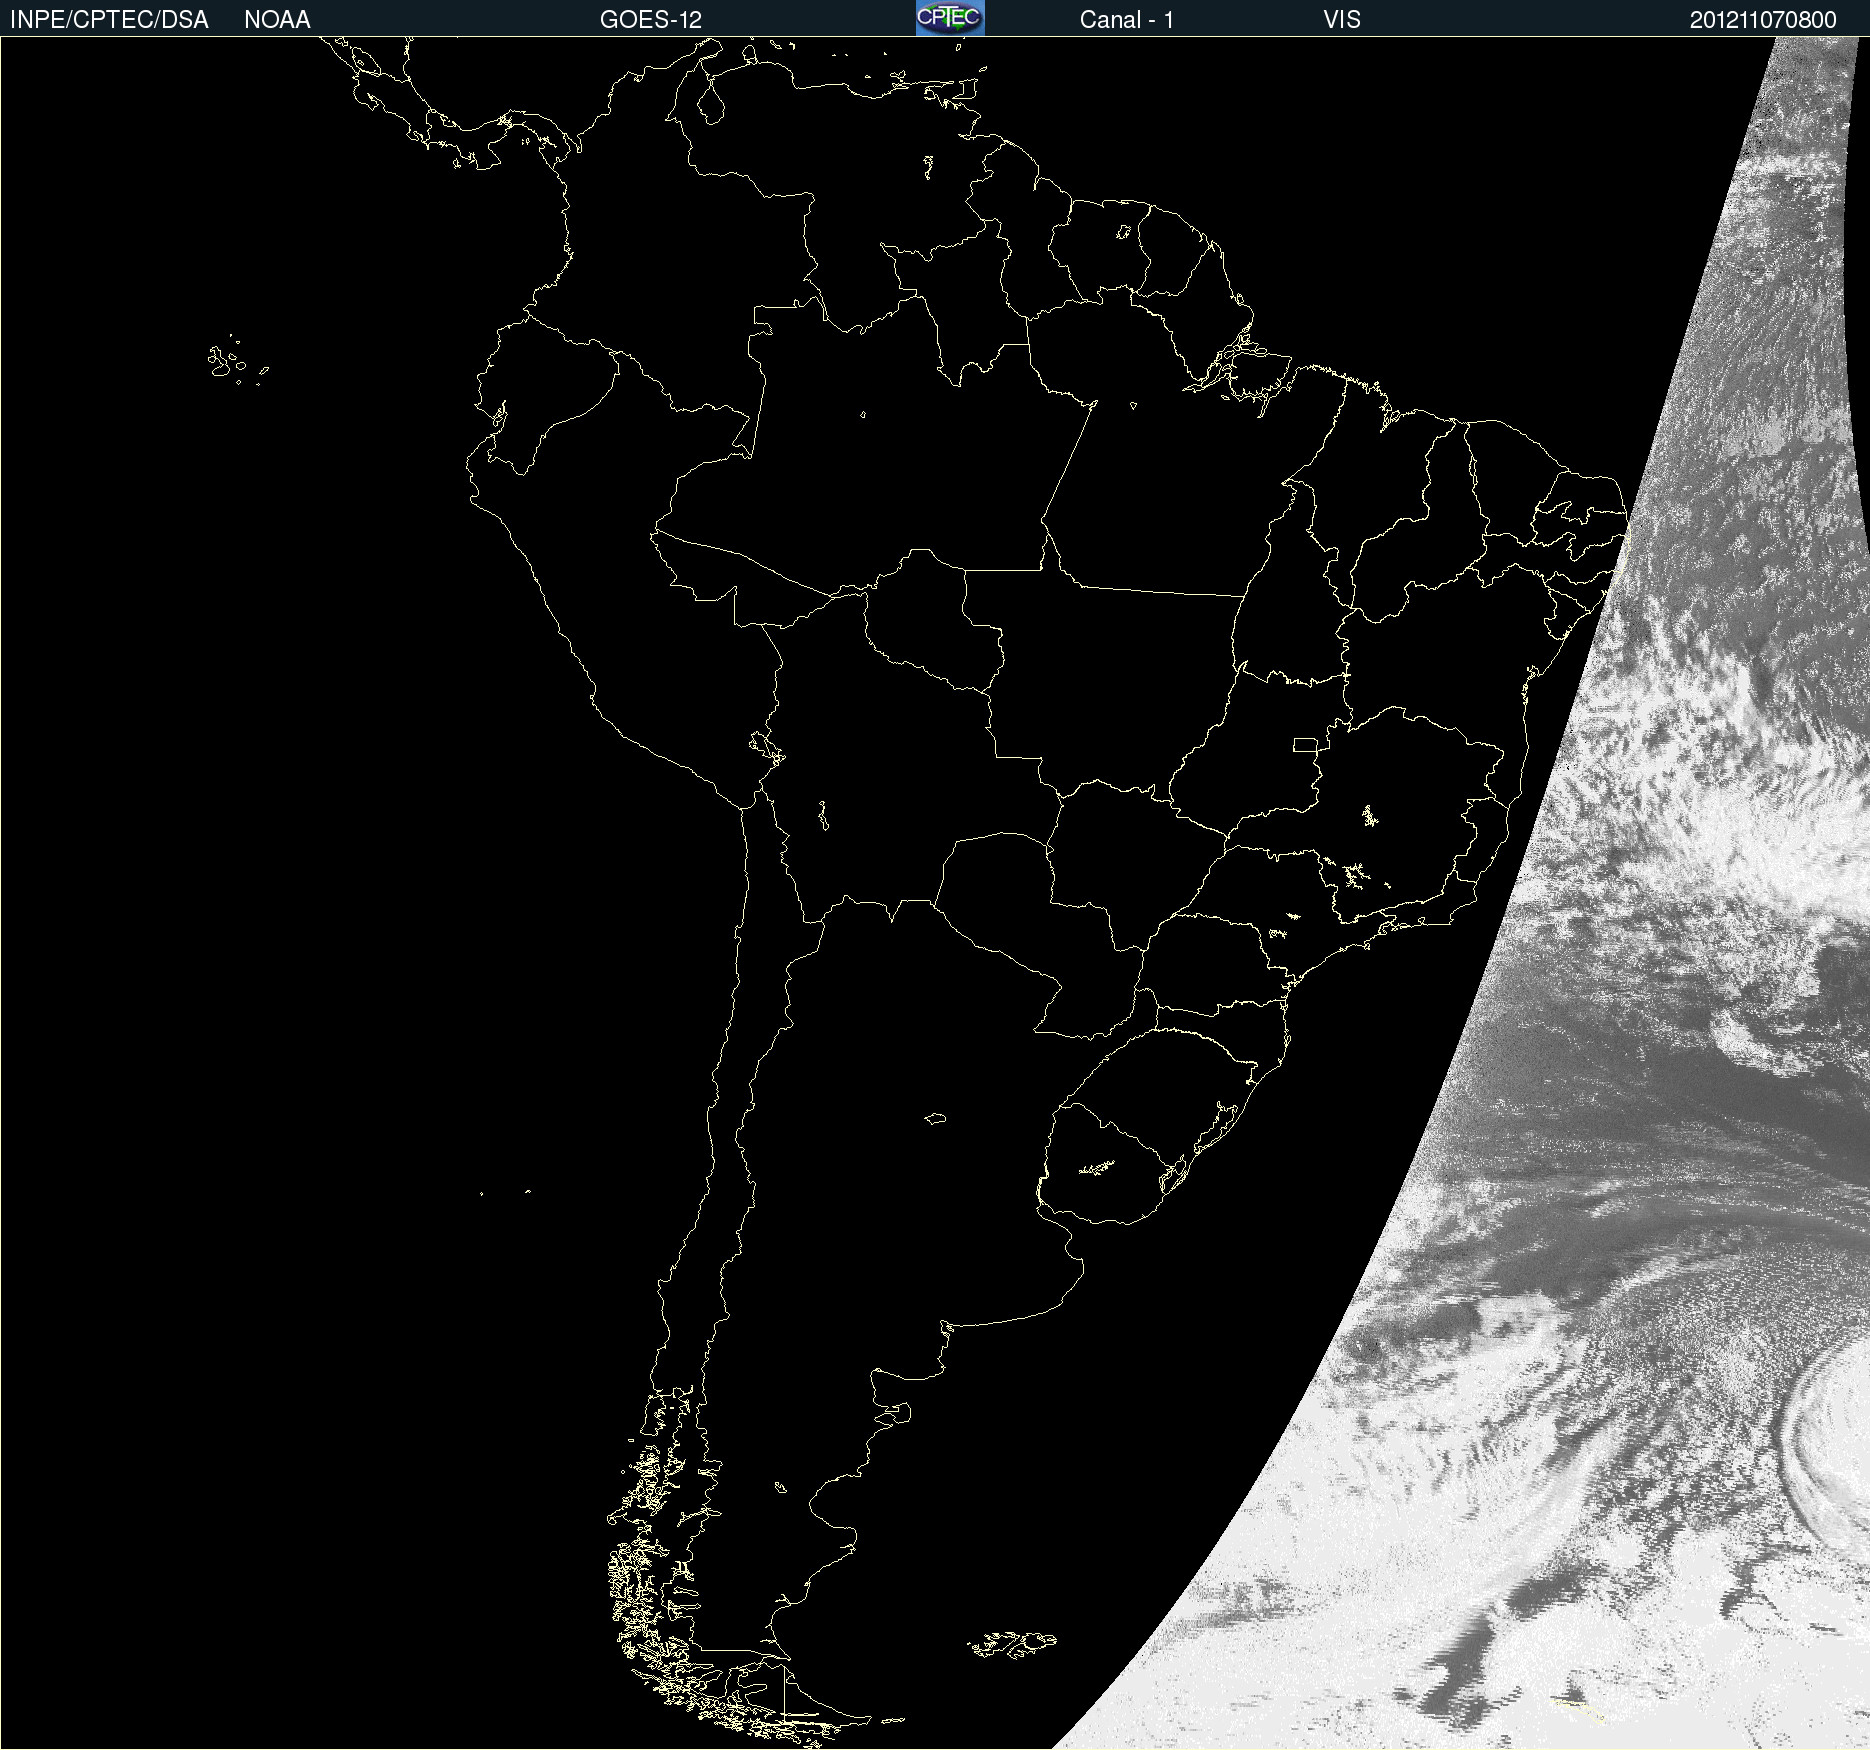Click the GOES-12 satellite label
Viewport: 1870px width, 1750px height.
tap(651, 20)
